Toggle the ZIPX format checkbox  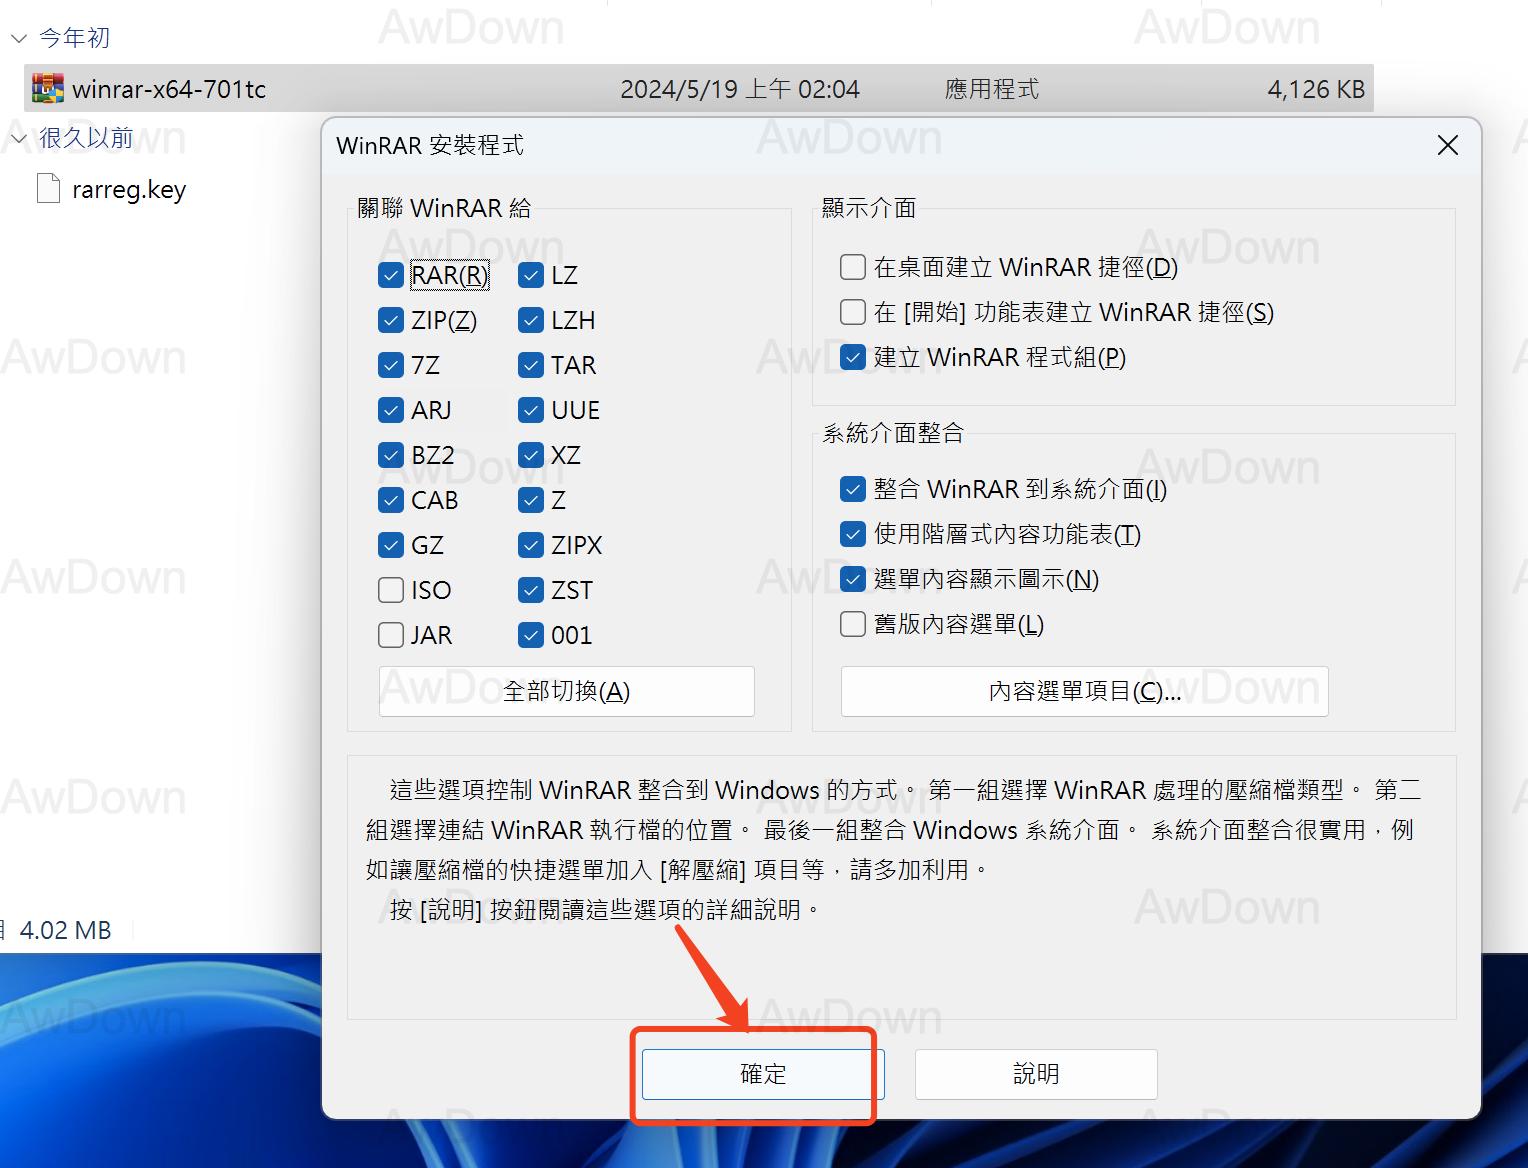(x=531, y=545)
